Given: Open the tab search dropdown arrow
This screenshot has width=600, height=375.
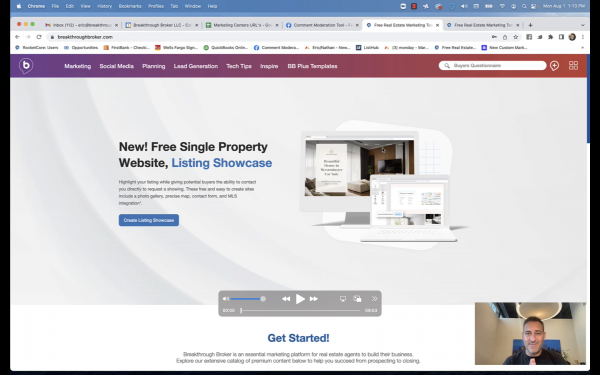Looking at the screenshot, I should pyautogui.click(x=582, y=25).
